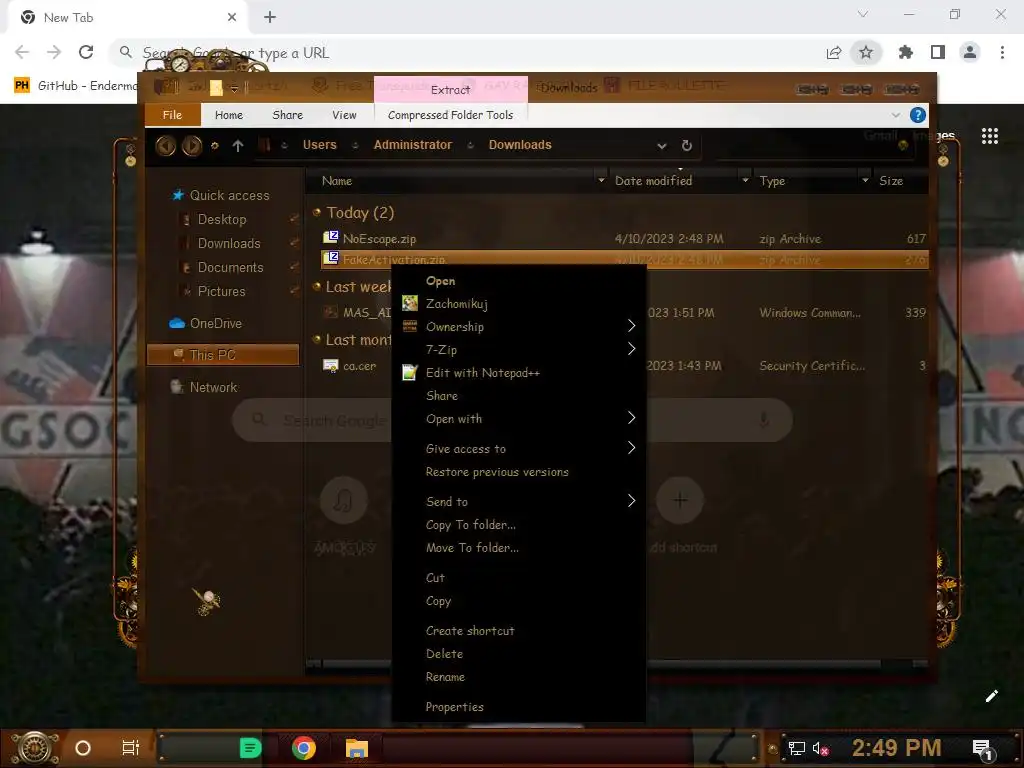The image size is (1024, 768).
Task: Sort files by Date modified column
Action: point(653,181)
